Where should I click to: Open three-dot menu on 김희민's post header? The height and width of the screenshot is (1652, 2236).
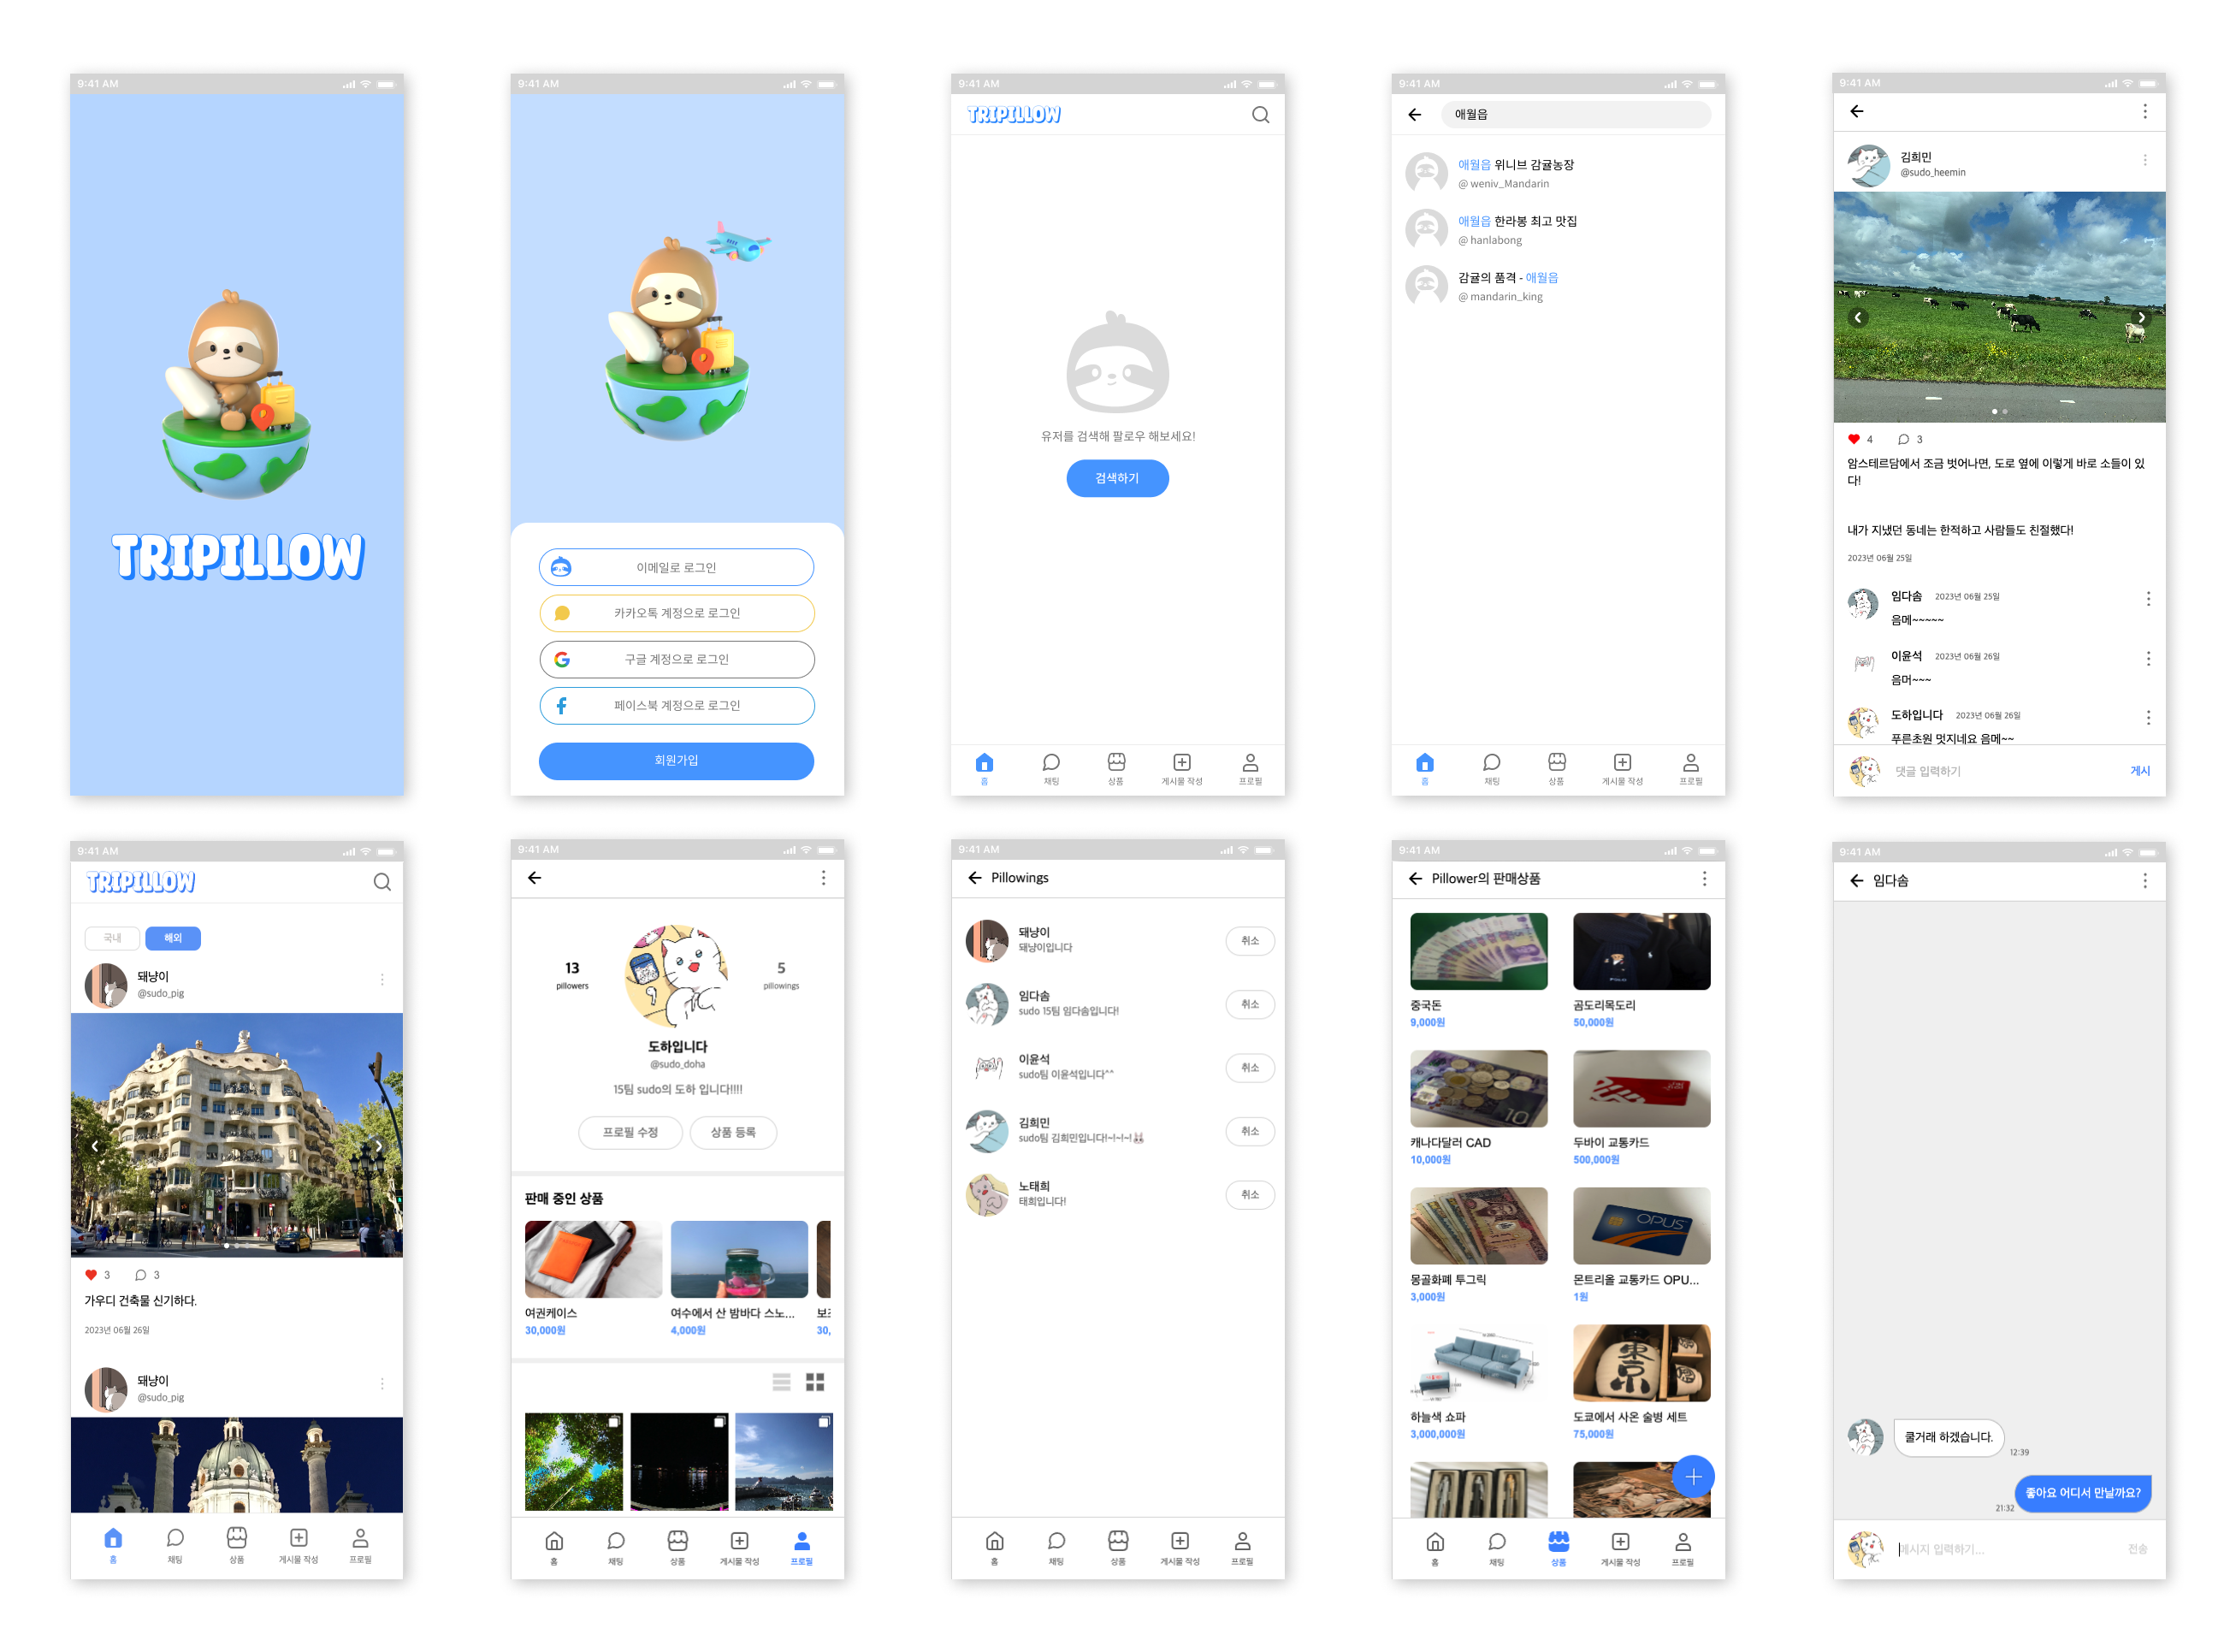(2144, 160)
